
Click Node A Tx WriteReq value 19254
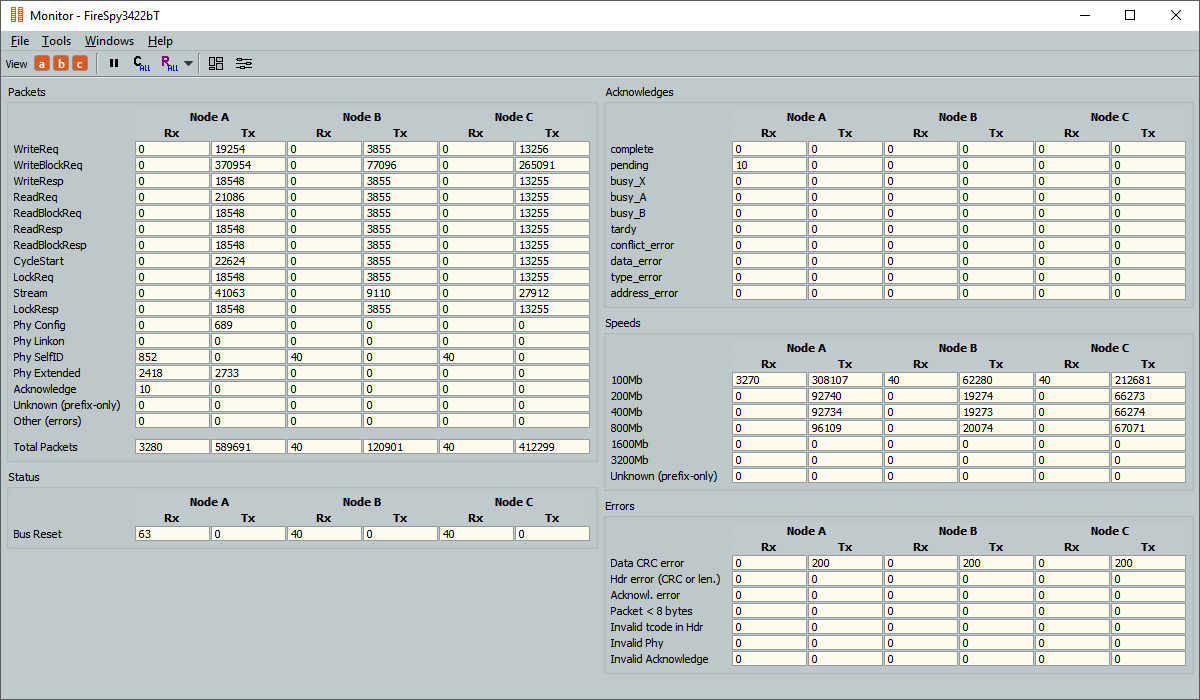(248, 149)
